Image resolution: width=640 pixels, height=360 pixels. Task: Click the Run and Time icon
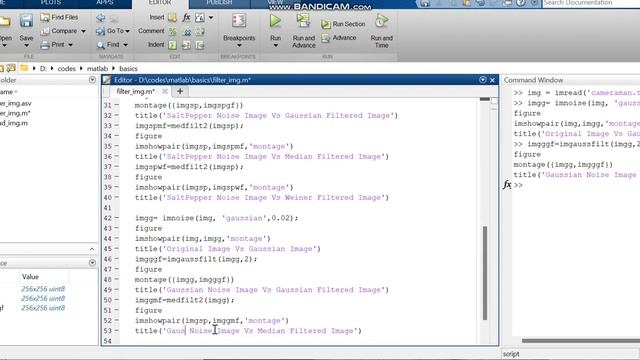tap(381, 21)
